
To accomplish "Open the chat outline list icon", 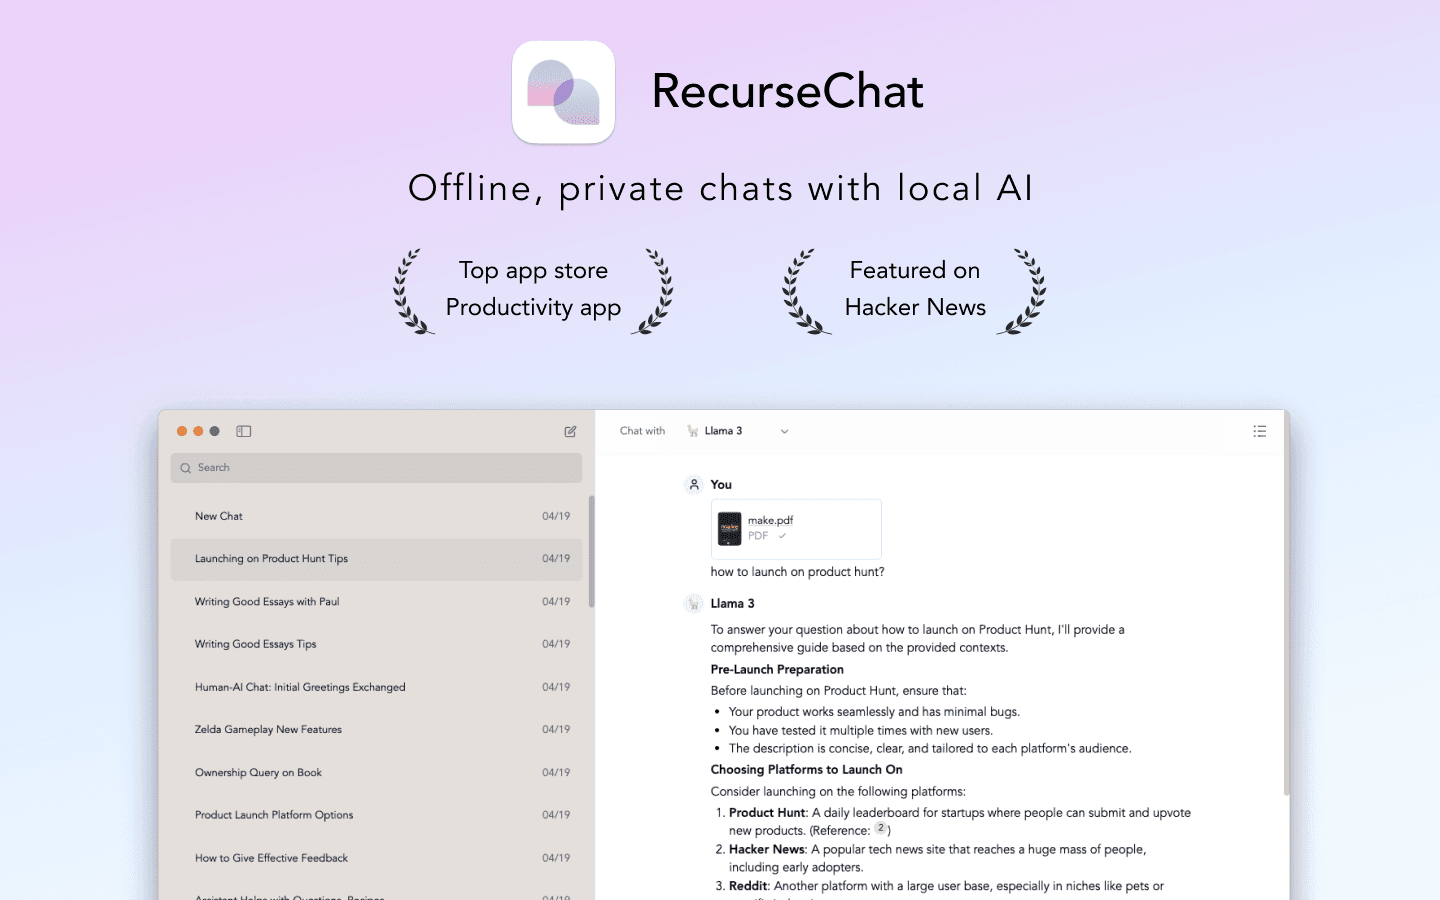I will [x=1259, y=431].
